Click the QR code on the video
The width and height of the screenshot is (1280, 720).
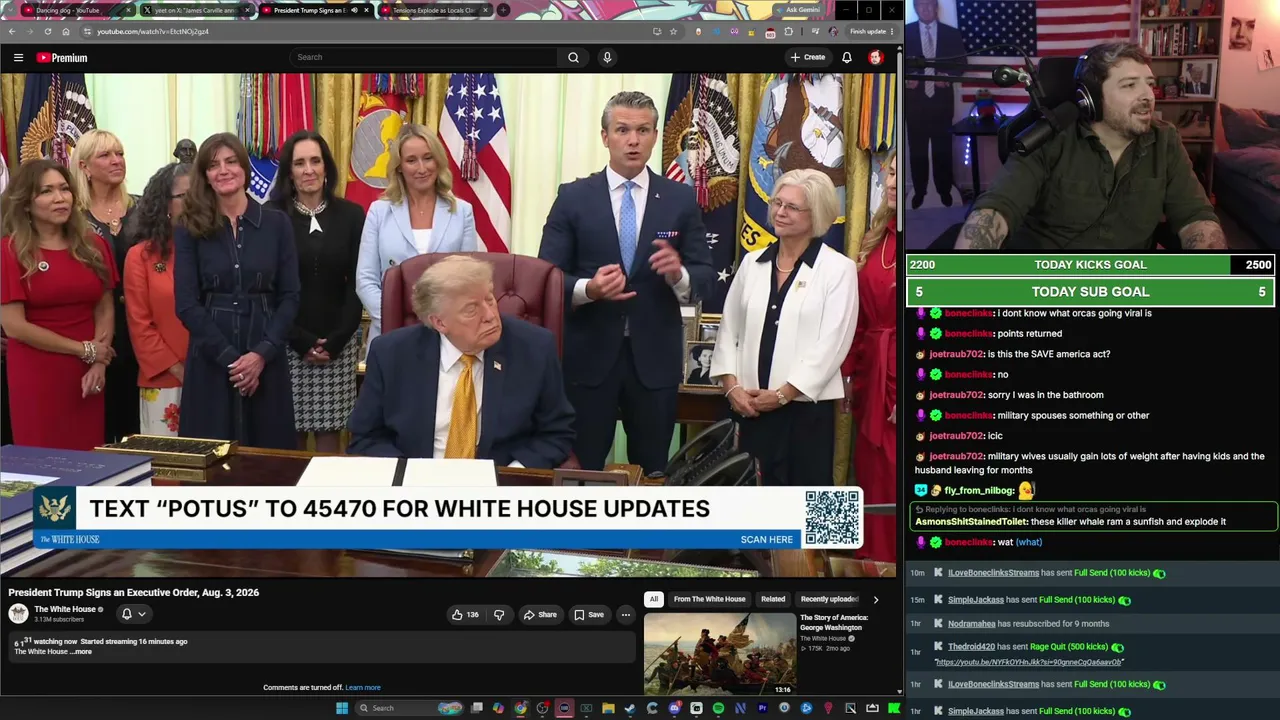pos(832,517)
